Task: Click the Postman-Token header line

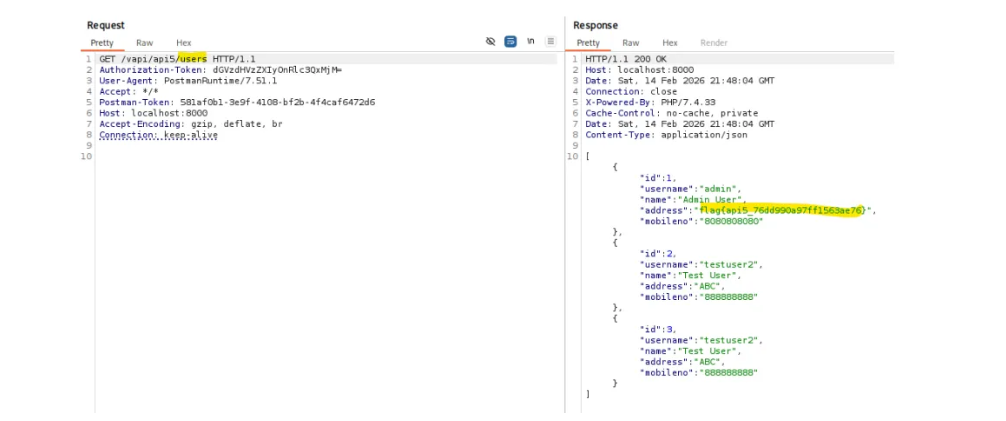Action: pyautogui.click(x=237, y=102)
